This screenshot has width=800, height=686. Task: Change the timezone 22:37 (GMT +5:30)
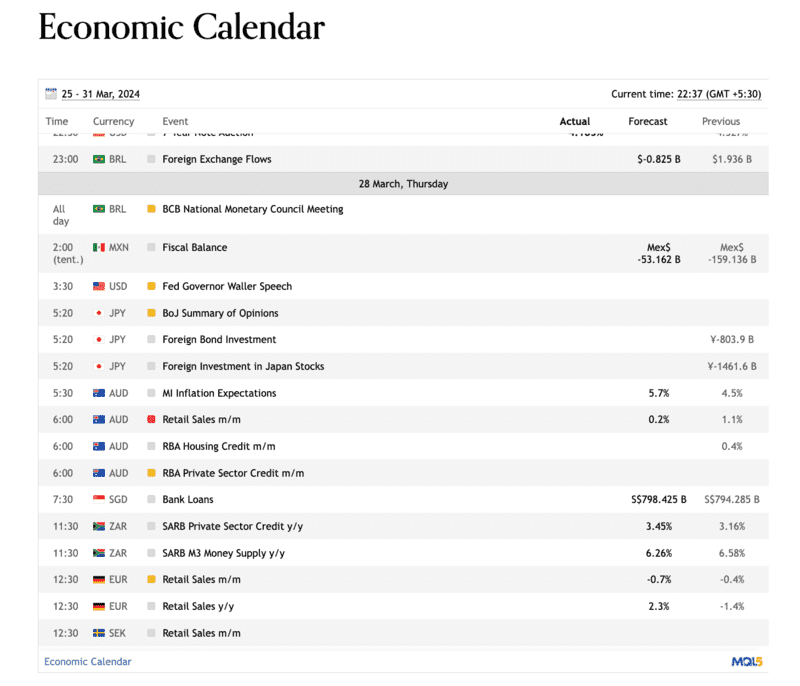[x=719, y=94]
